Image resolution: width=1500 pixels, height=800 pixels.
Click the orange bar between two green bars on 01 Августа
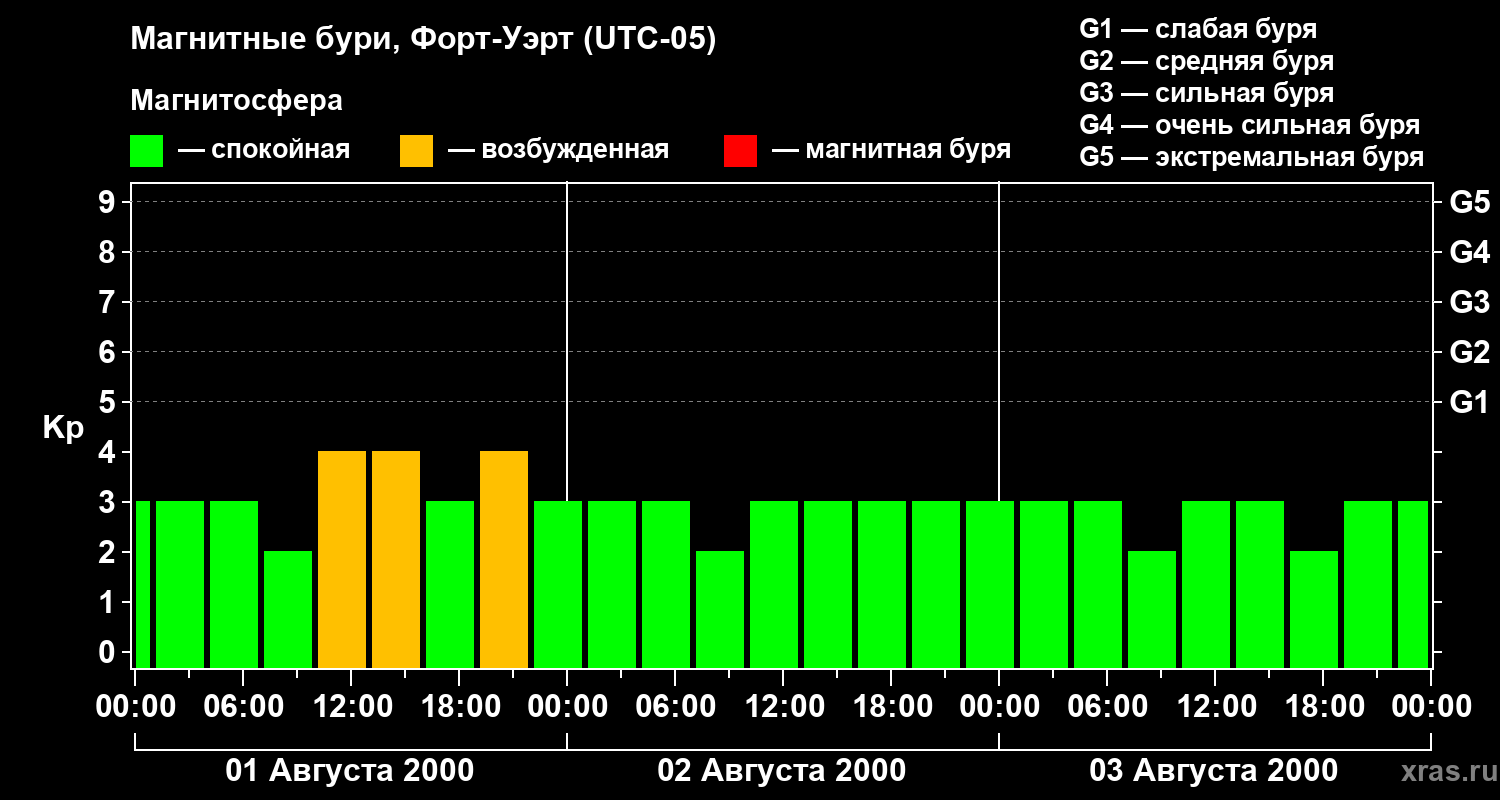point(504,560)
